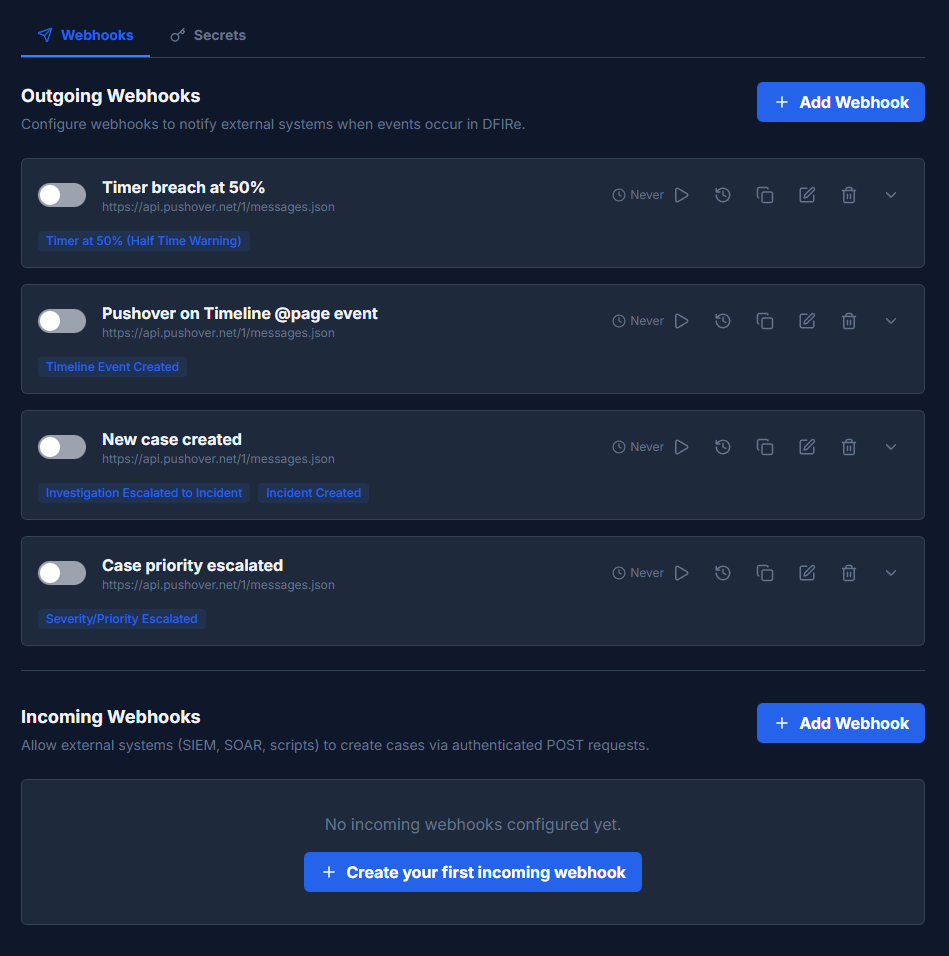Edit the Case priority escalated webhook
The image size is (949, 956).
click(x=807, y=572)
